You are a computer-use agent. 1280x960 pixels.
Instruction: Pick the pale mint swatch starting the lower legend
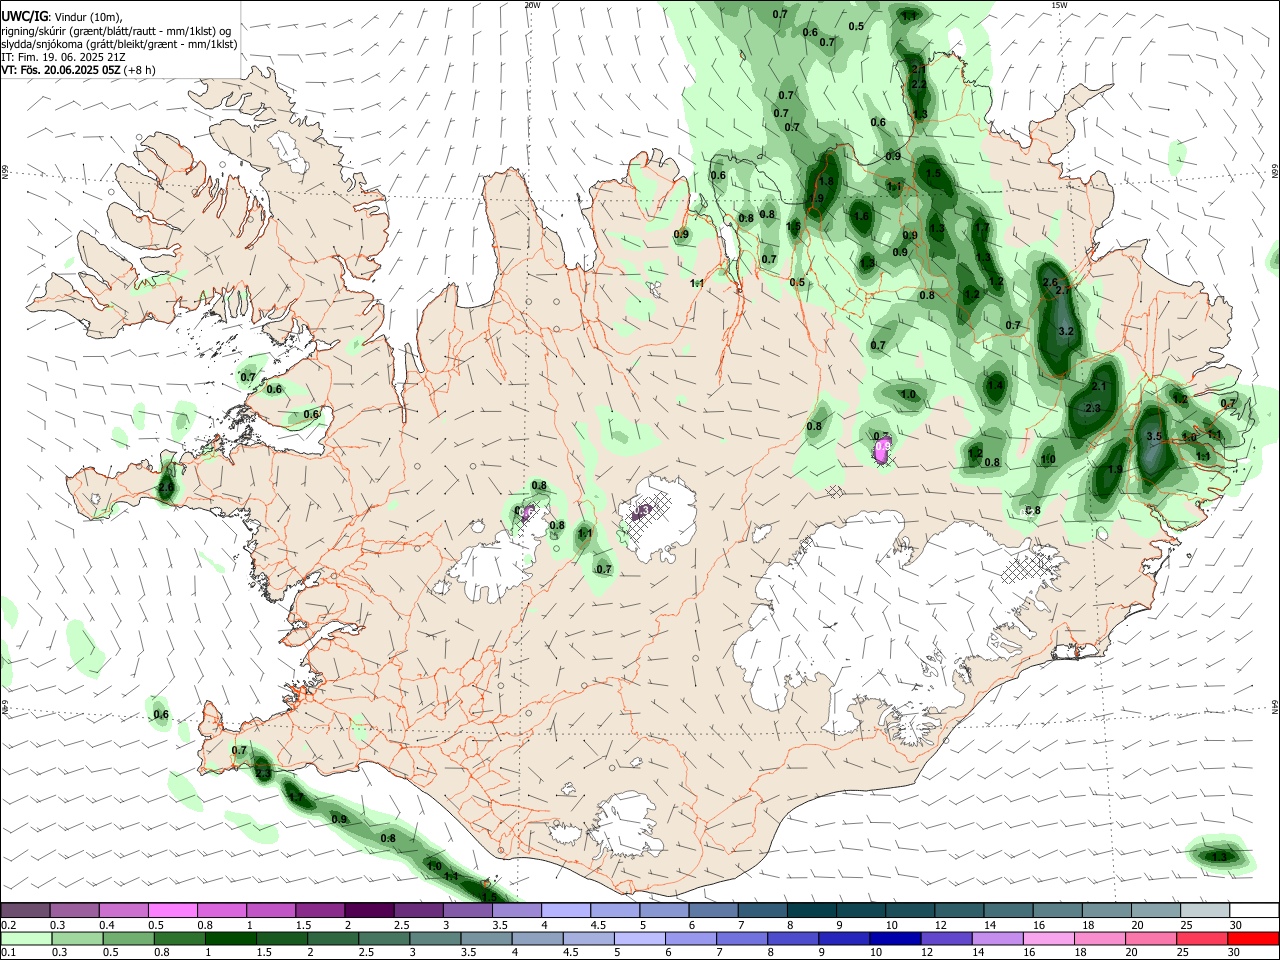click(x=26, y=938)
